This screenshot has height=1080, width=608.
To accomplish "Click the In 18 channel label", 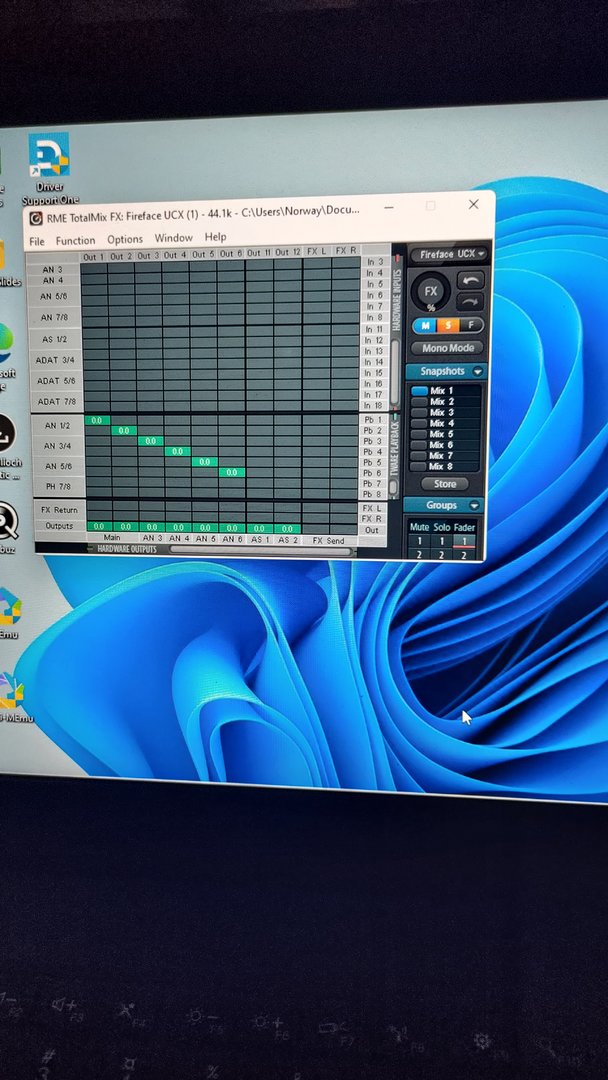I will 374,406.
